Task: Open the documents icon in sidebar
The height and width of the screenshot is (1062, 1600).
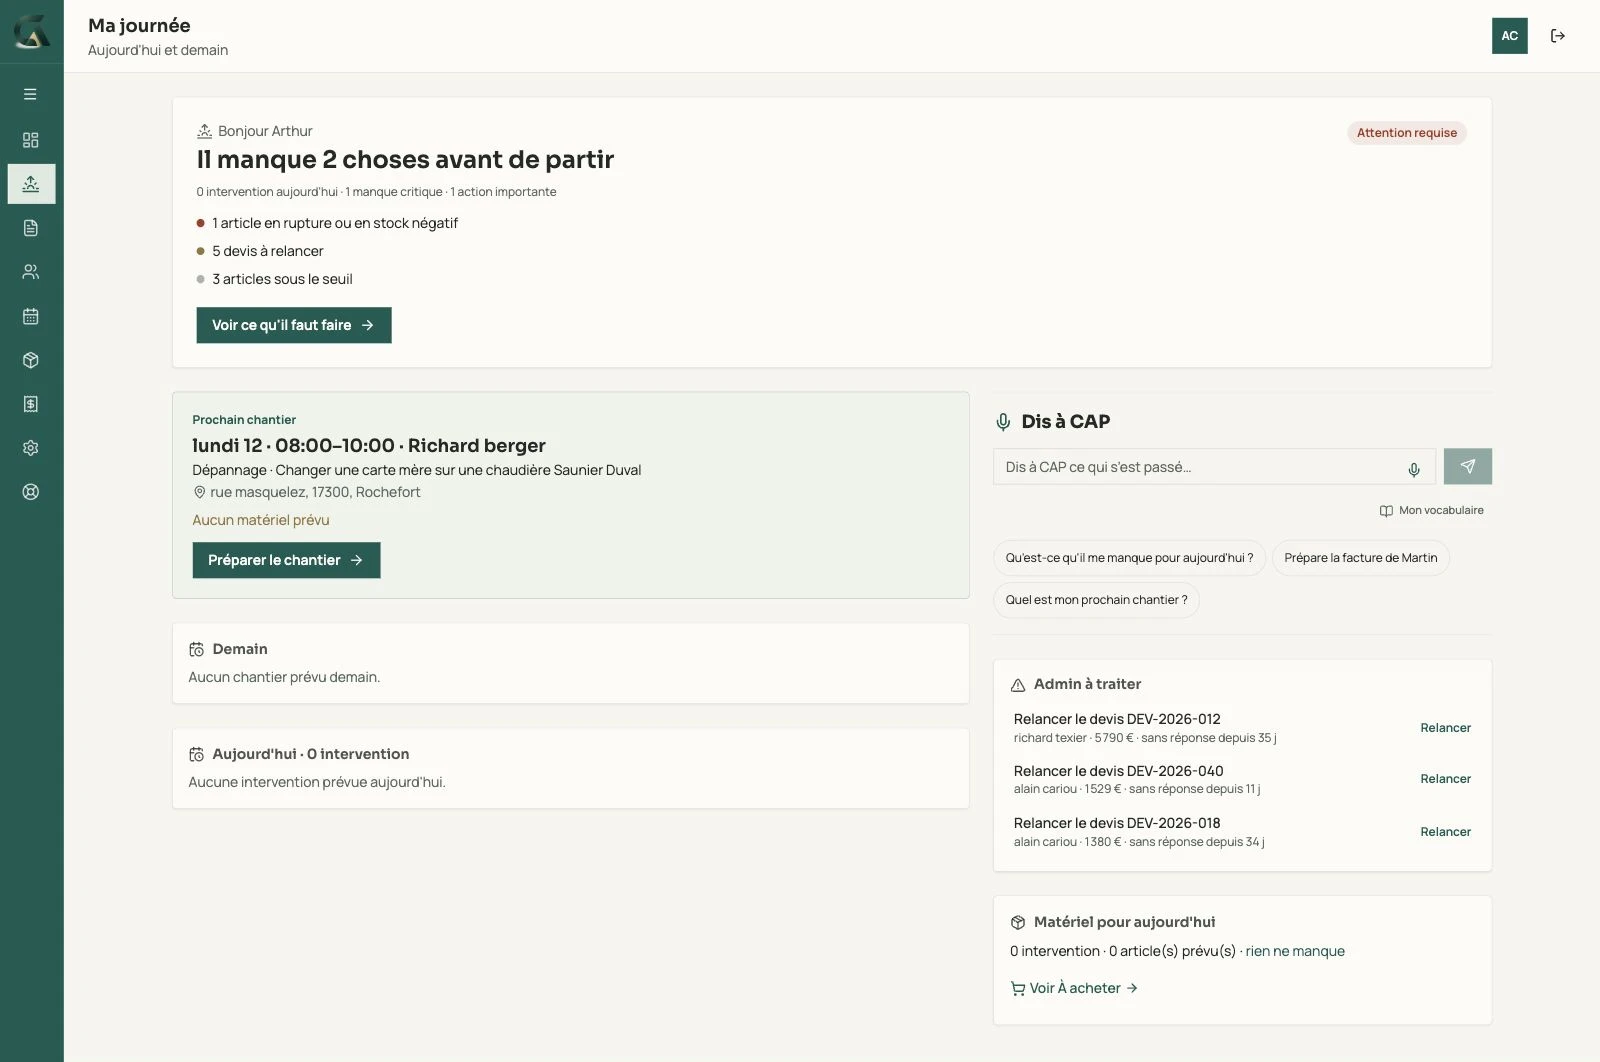Action: [31, 228]
